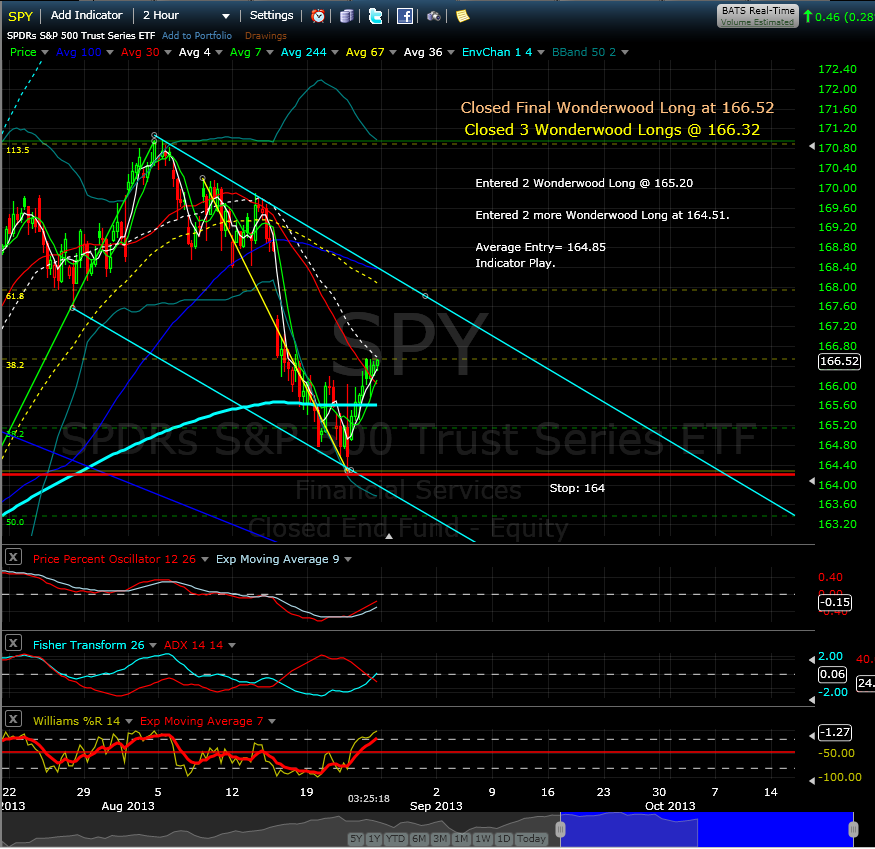Click the white up triangle marker below the chart
This screenshot has width=875, height=849.
(x=389, y=536)
